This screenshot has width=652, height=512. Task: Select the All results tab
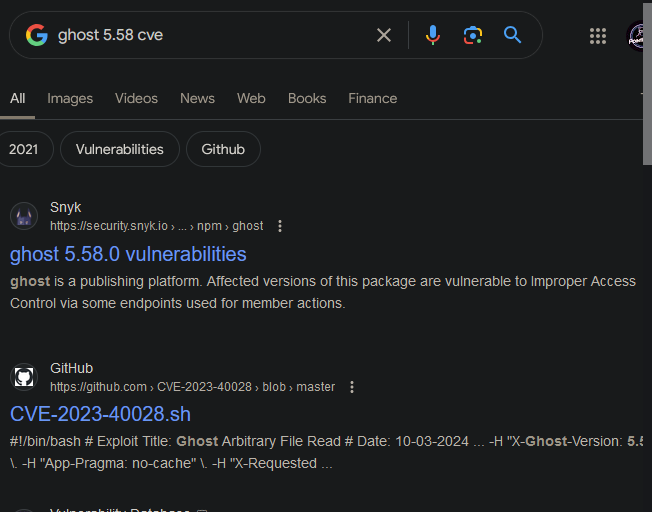[x=17, y=99]
